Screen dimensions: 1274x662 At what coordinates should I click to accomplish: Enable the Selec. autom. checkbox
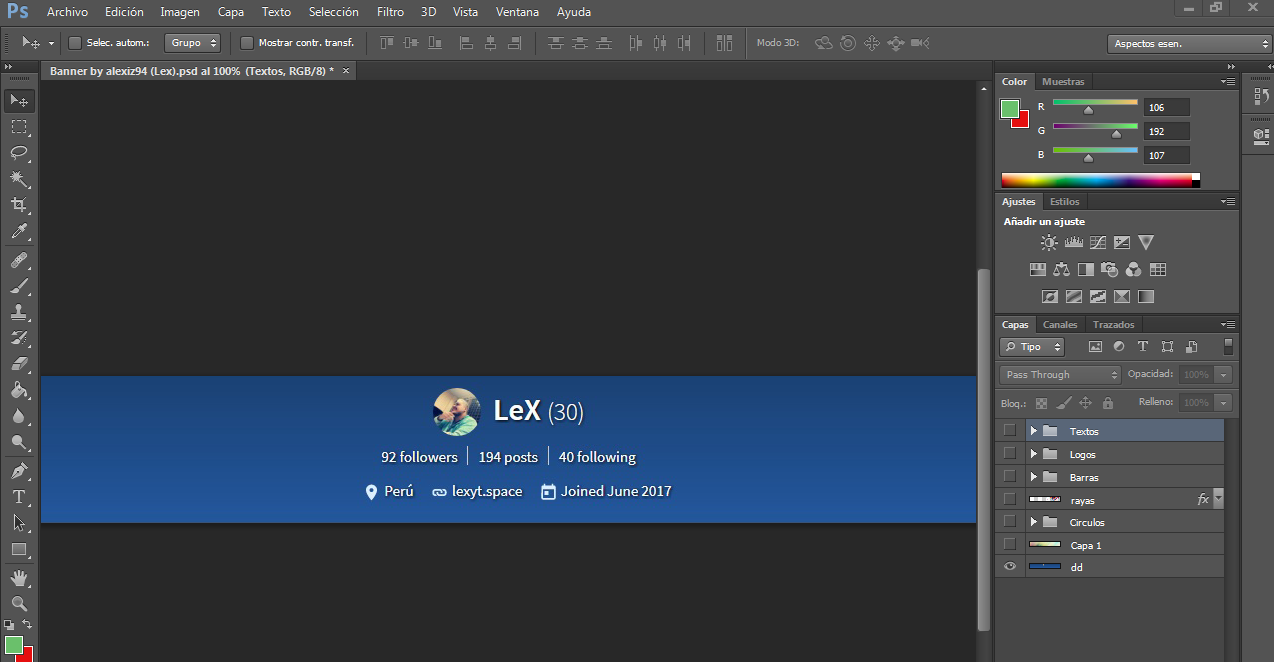click(x=74, y=43)
